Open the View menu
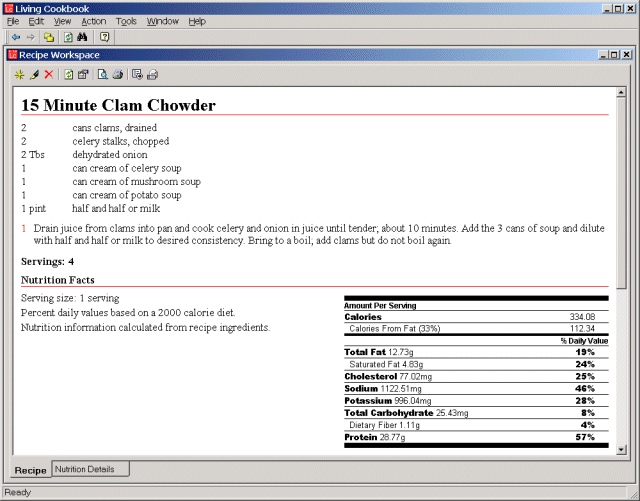Viewport: 640px width, 501px height. click(x=62, y=21)
